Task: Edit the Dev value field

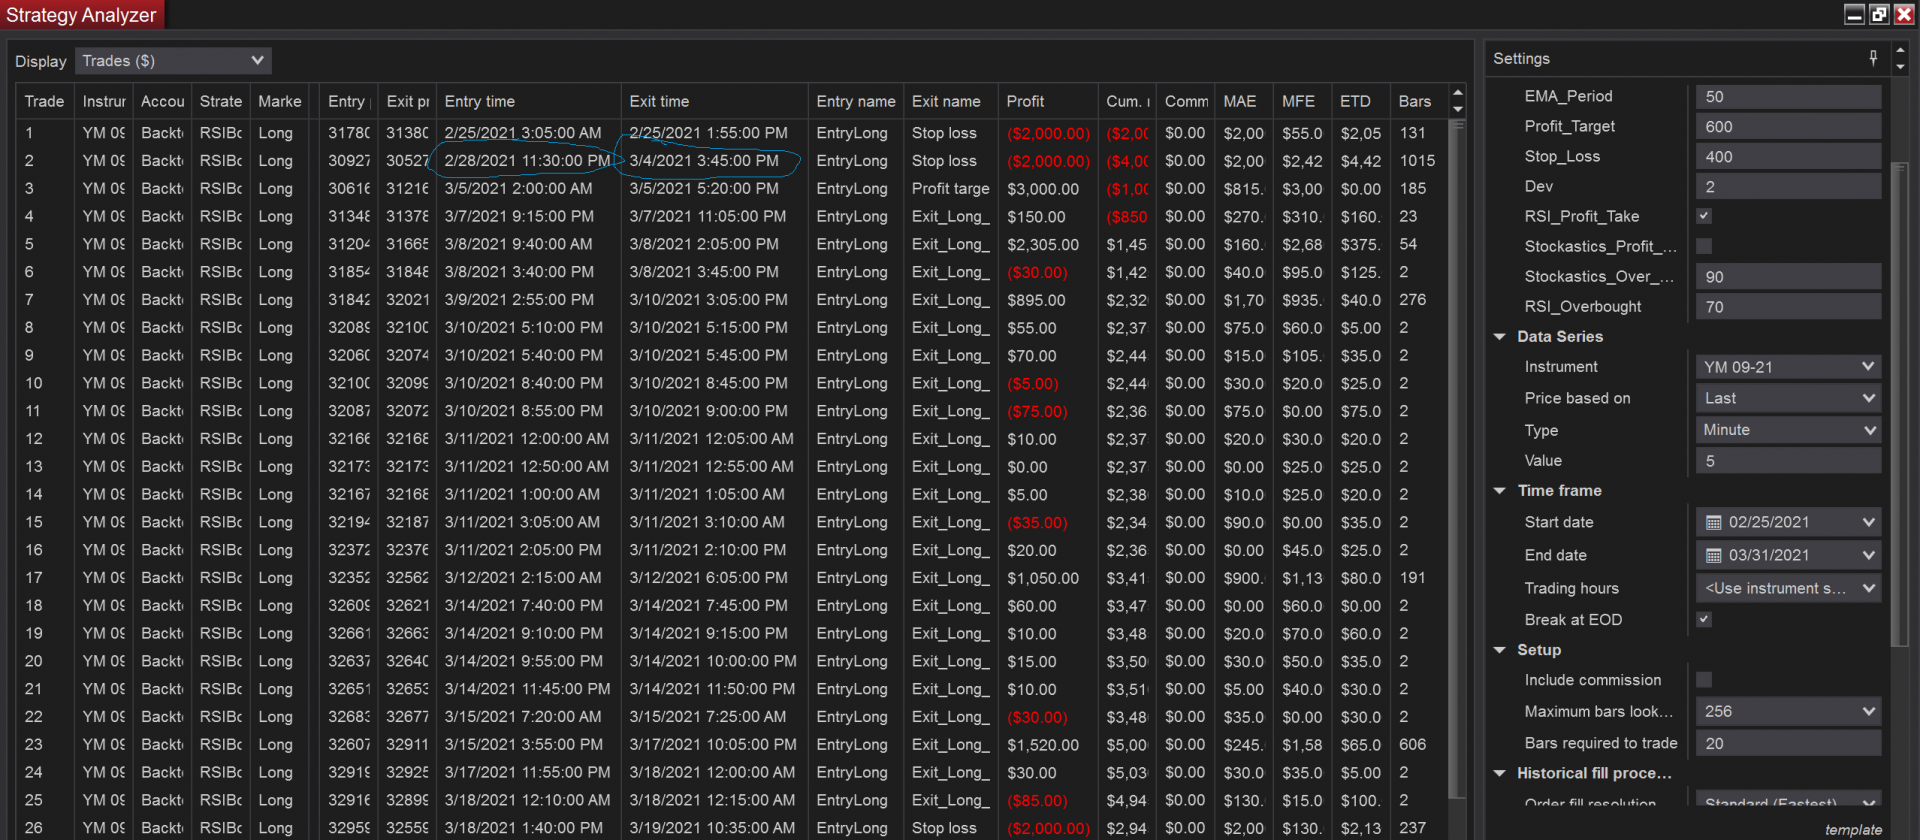Action: coord(1788,186)
